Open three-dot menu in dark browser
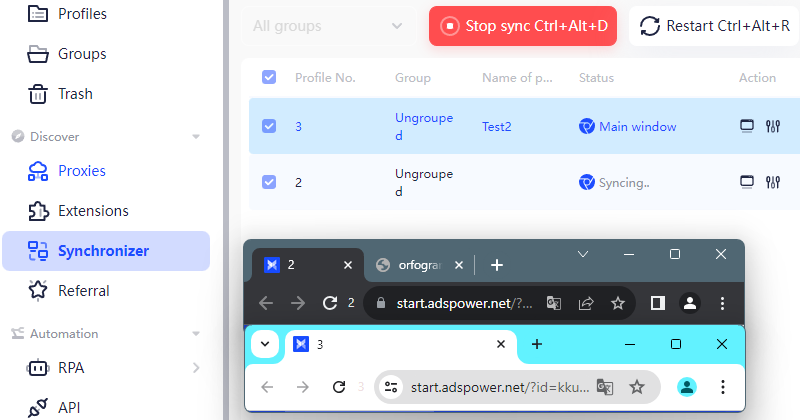The width and height of the screenshot is (800, 420). [722, 304]
